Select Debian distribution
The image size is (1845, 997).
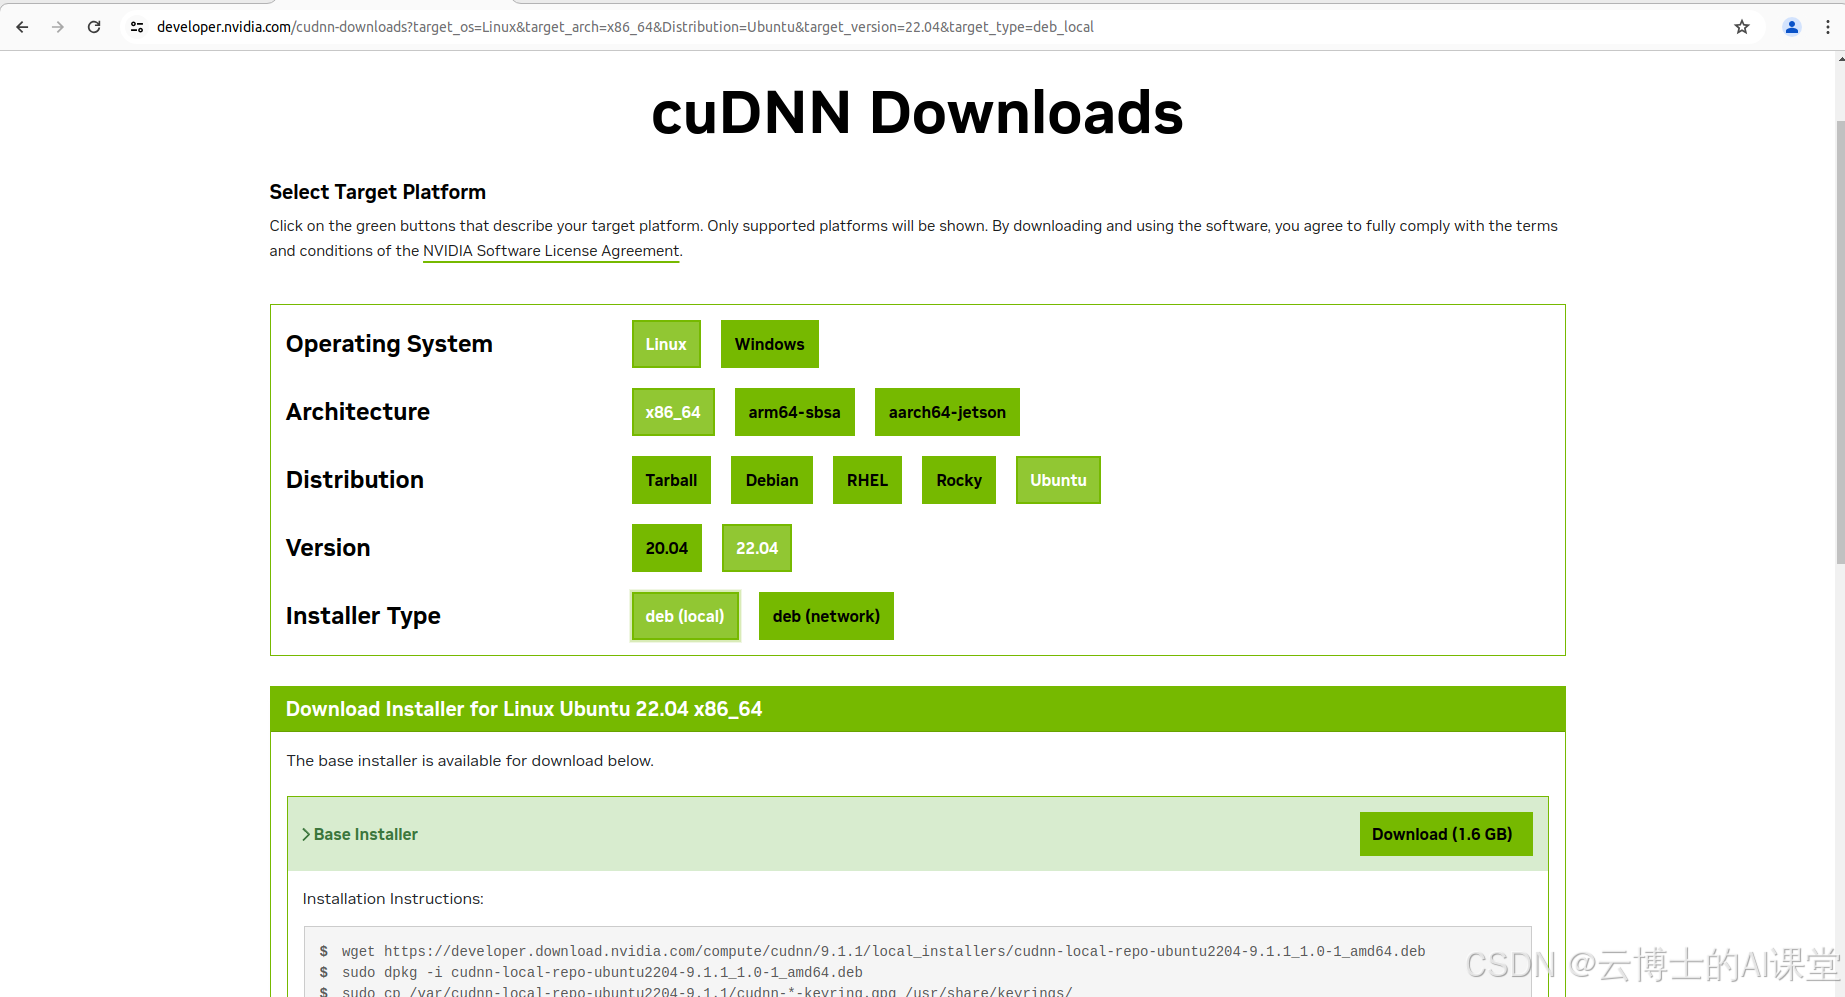point(772,480)
